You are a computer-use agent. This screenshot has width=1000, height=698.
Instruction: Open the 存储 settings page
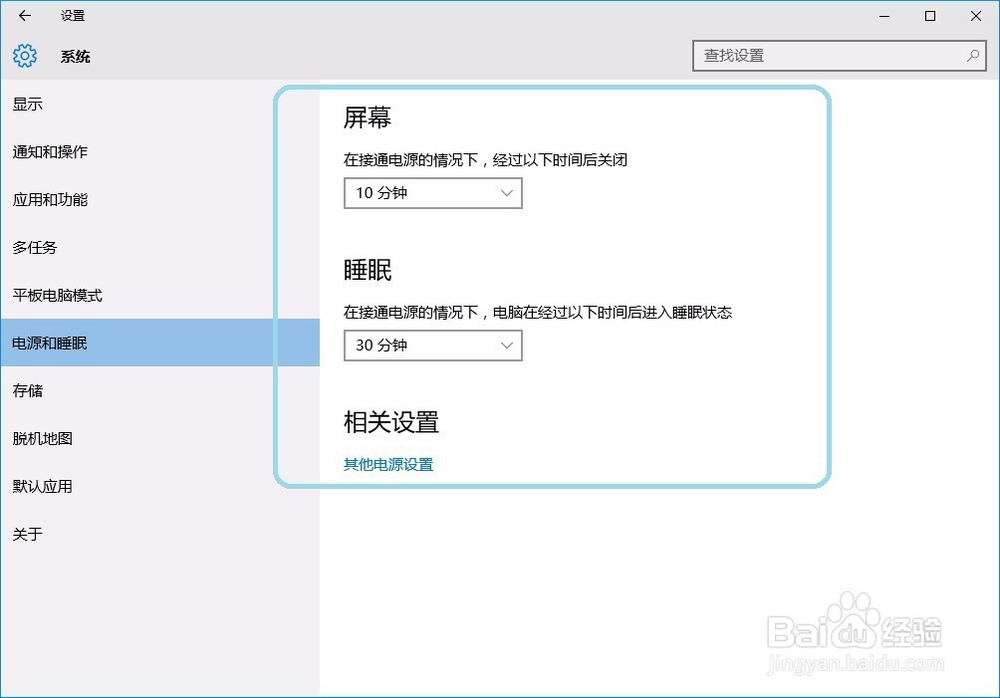[x=27, y=390]
